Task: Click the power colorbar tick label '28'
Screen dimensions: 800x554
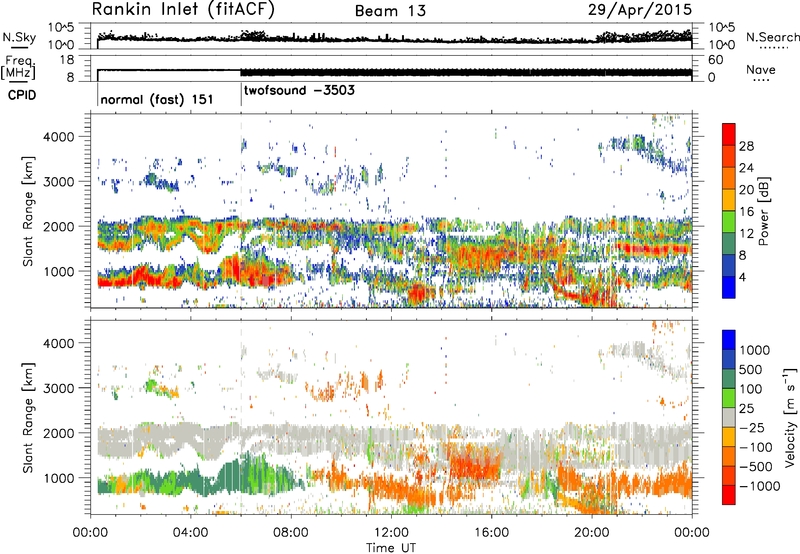Action: (x=746, y=146)
